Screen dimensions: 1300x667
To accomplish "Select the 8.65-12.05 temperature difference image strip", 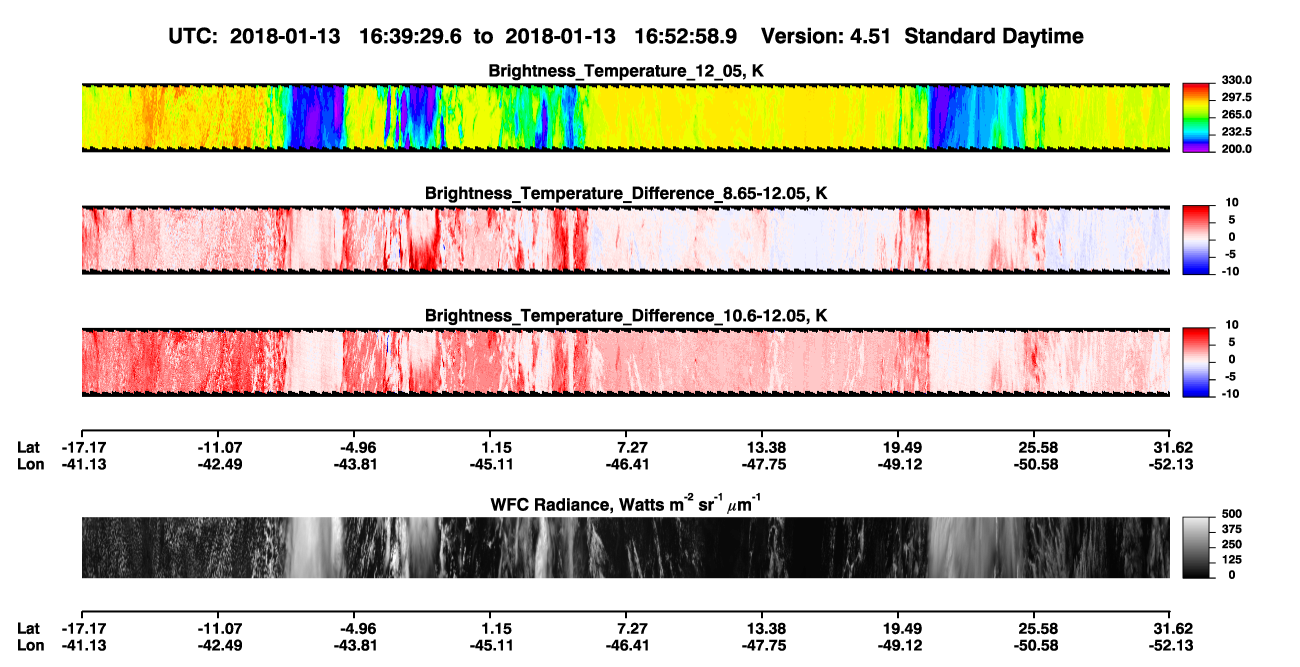I will (x=625, y=239).
